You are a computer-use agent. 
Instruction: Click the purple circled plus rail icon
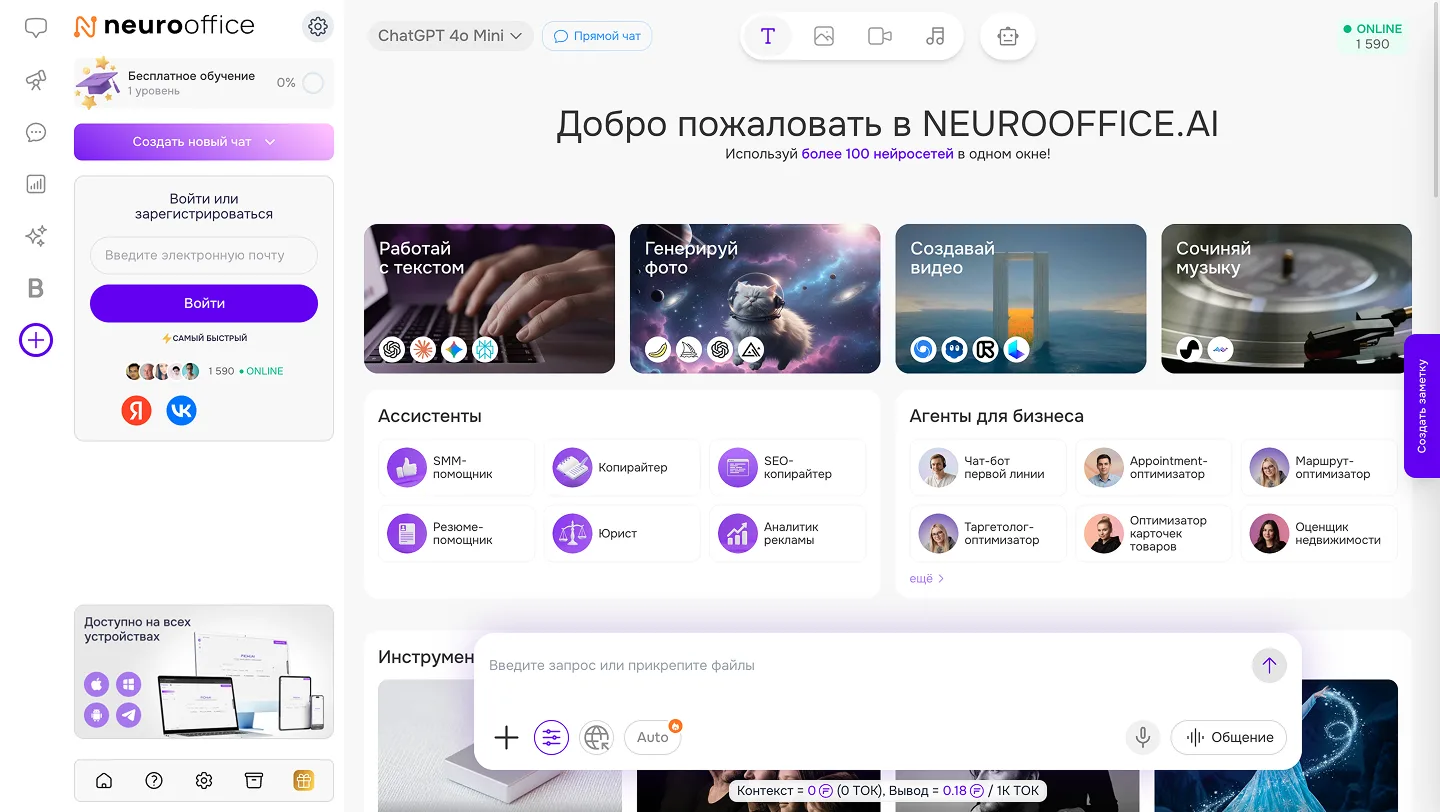pos(36,340)
